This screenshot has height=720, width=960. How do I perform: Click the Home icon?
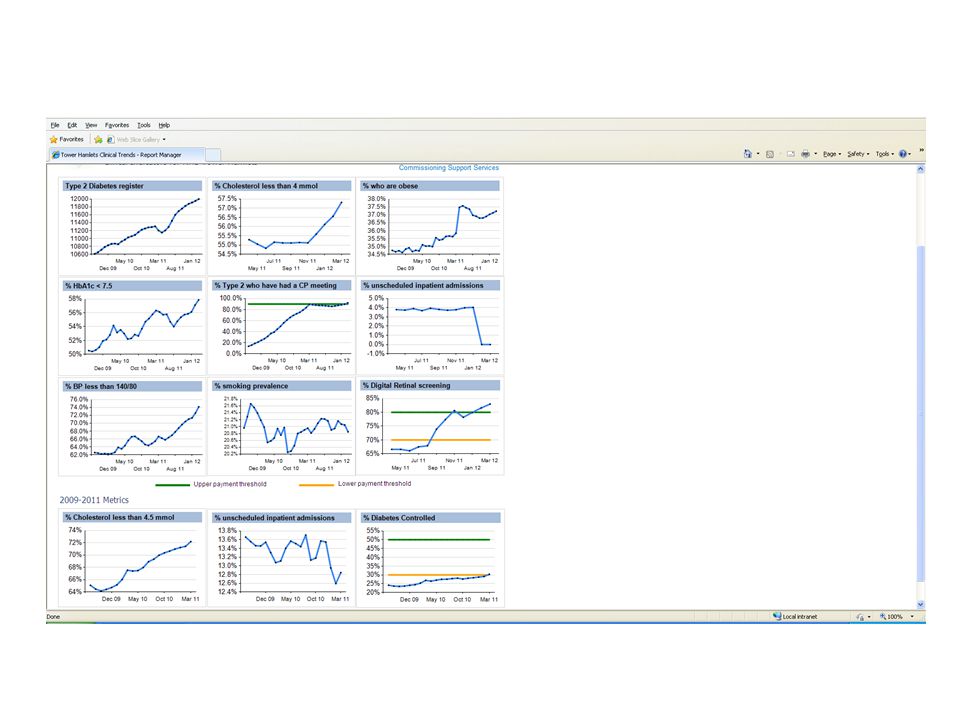[748, 154]
